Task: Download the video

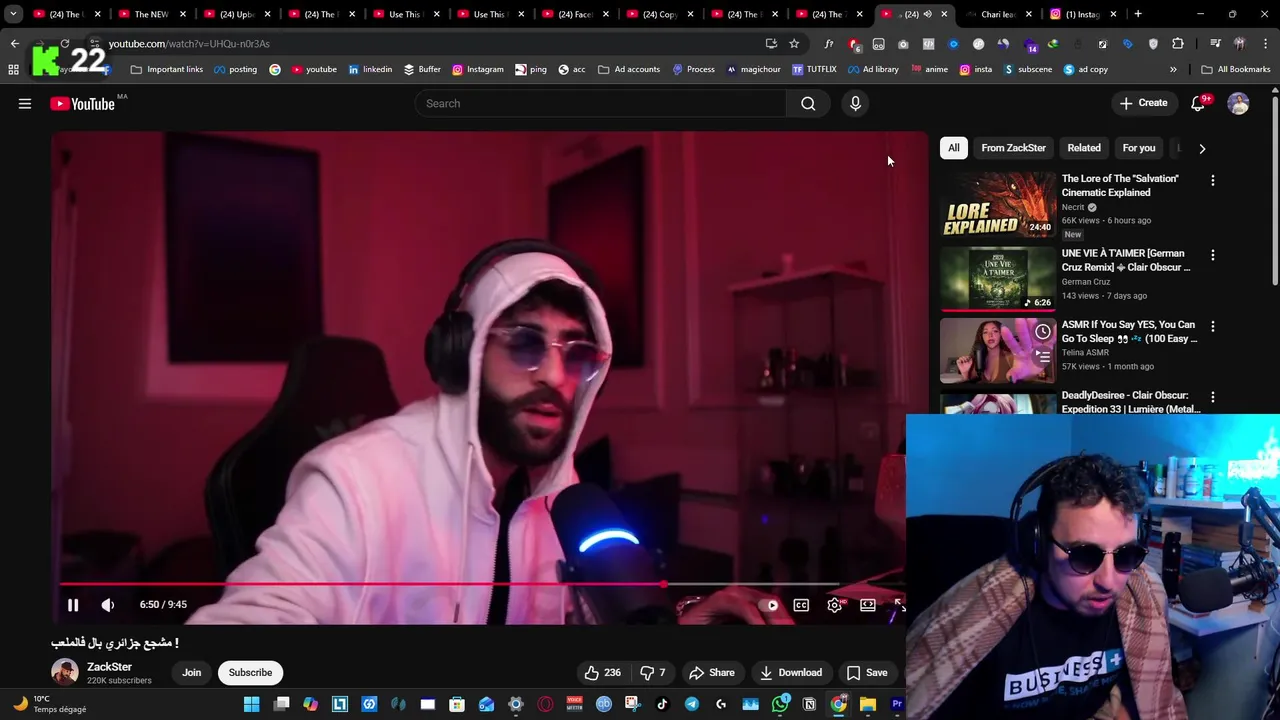Action: pyautogui.click(x=790, y=673)
